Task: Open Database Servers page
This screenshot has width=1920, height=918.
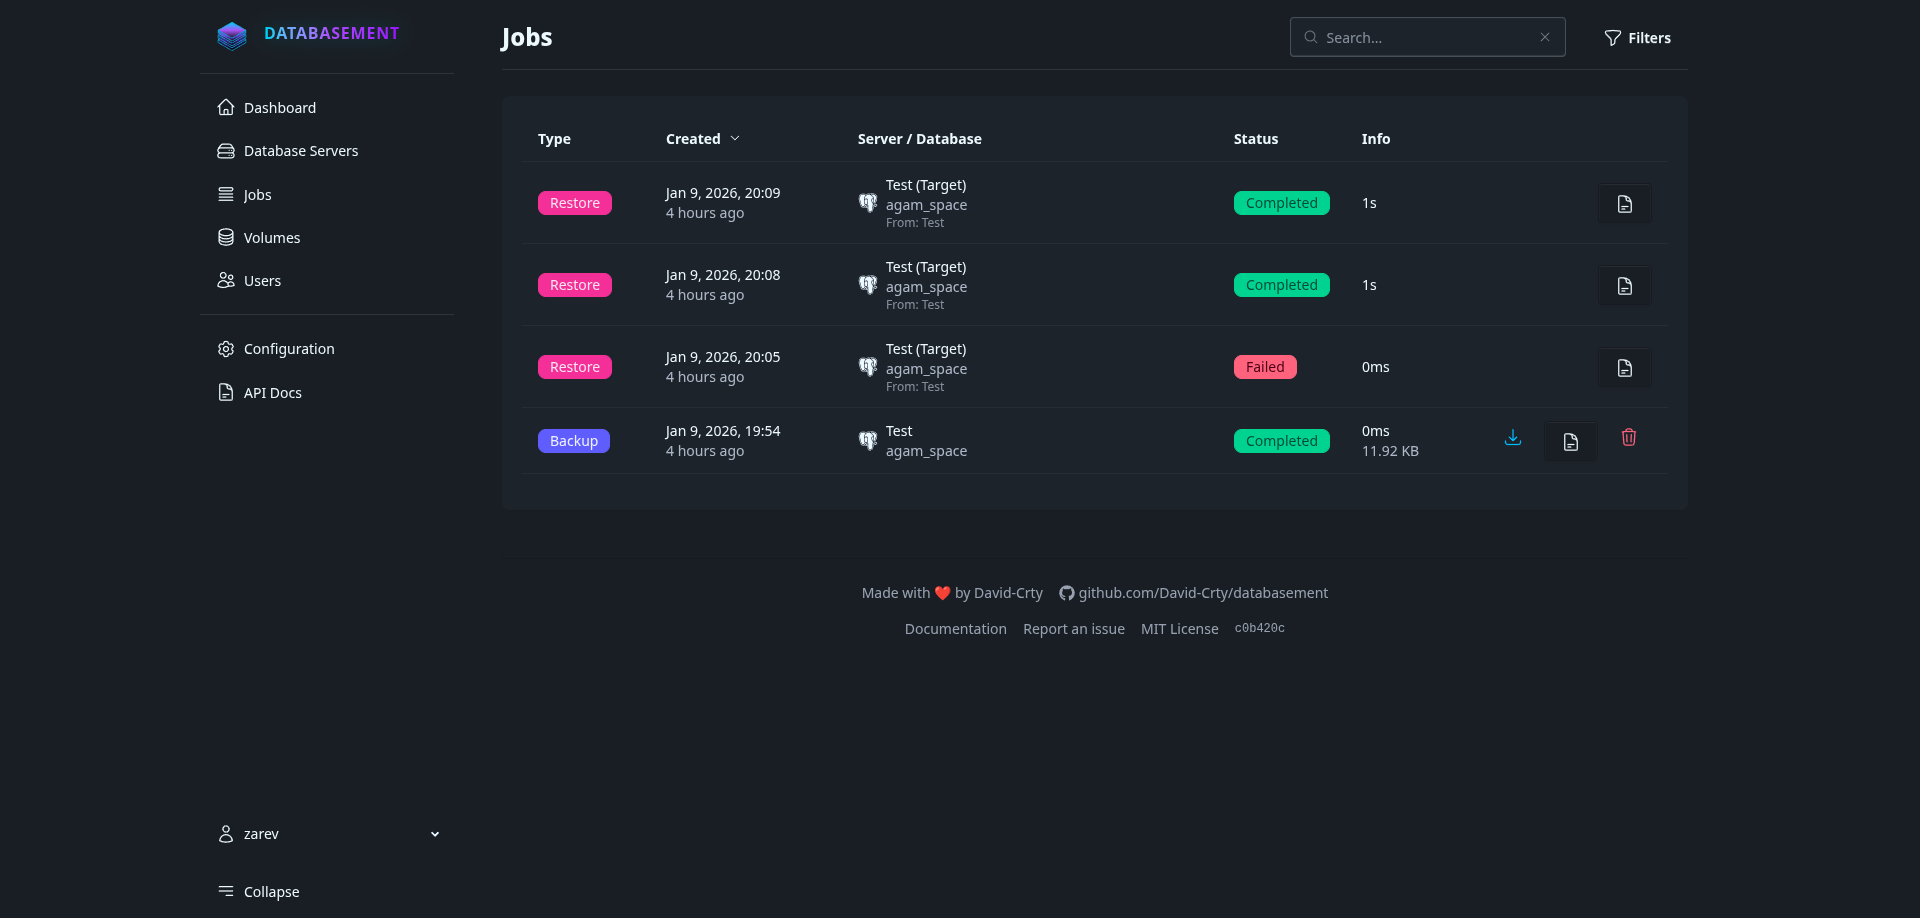Action: (300, 151)
